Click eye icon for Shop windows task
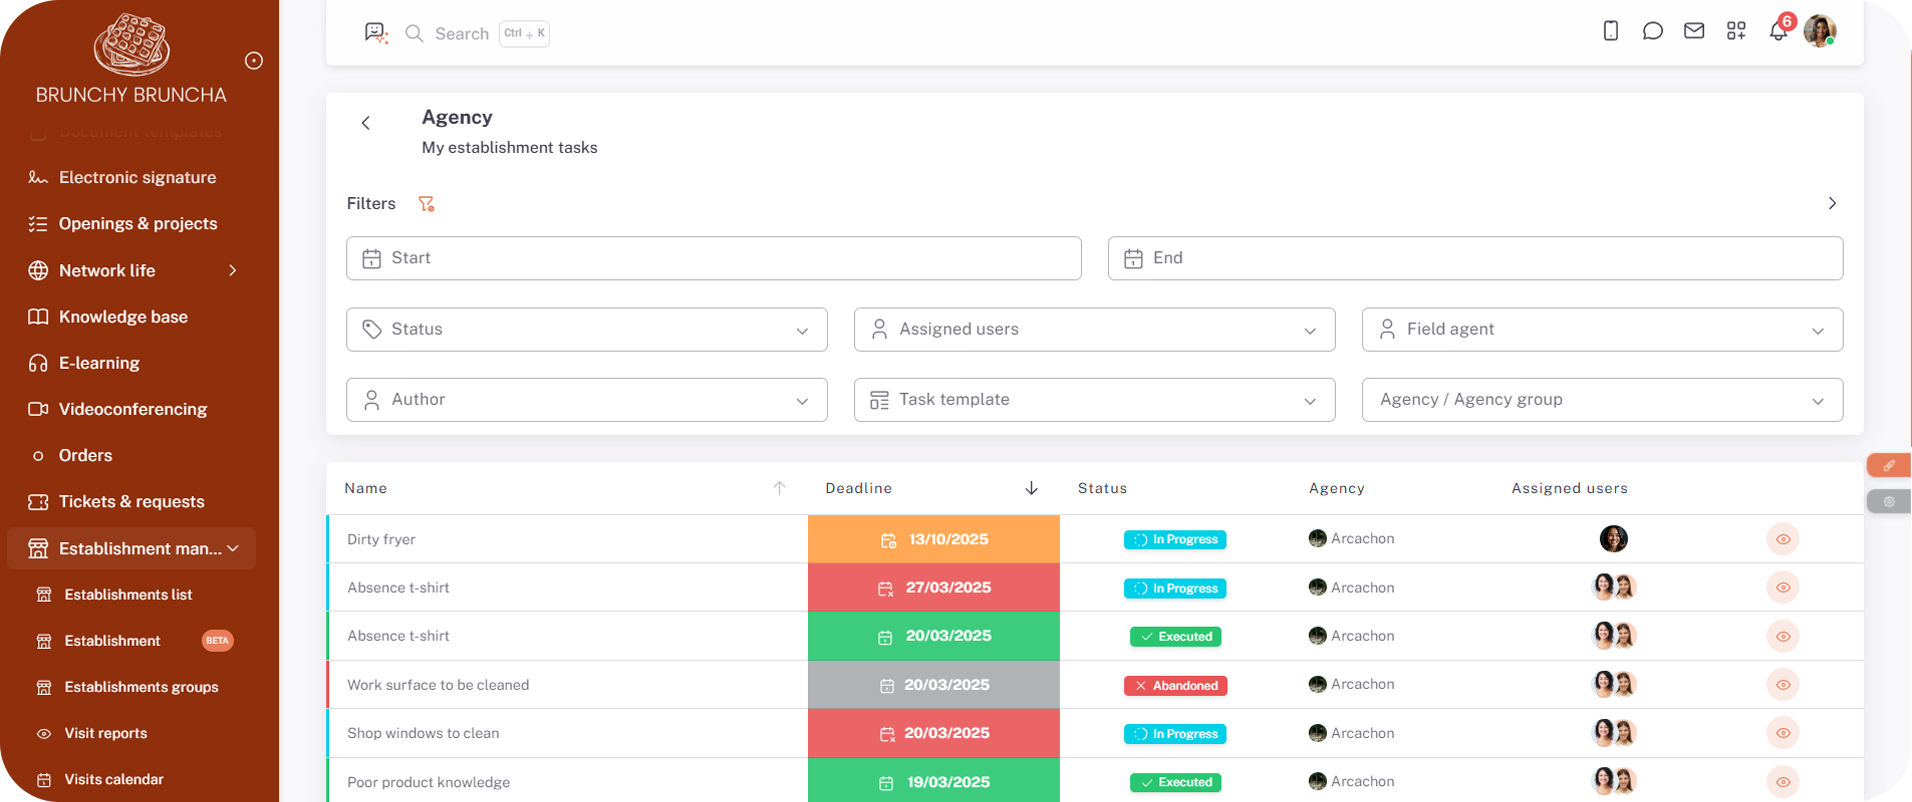The height and width of the screenshot is (802, 1912). click(x=1782, y=733)
